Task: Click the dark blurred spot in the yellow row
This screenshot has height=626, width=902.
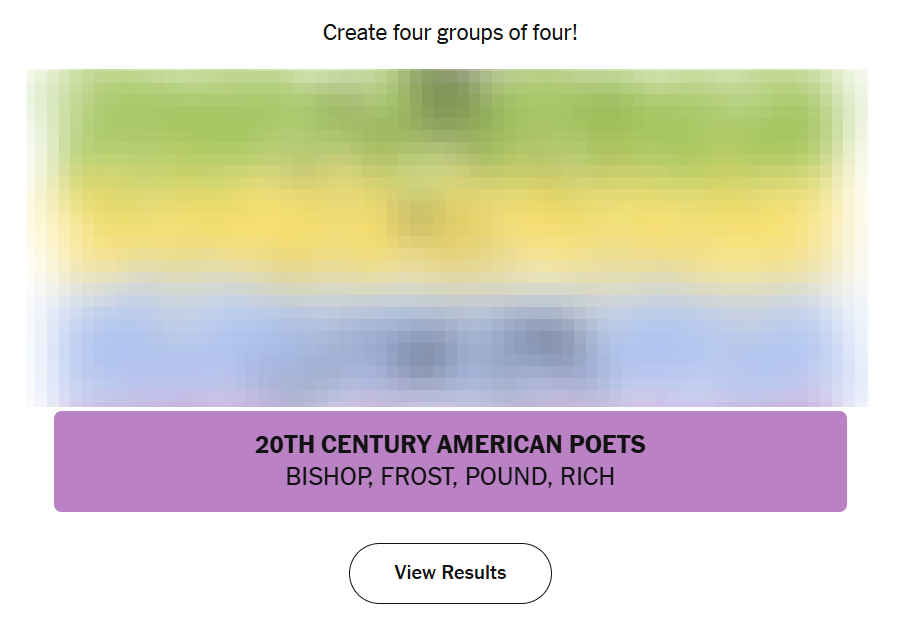Action: 420,218
